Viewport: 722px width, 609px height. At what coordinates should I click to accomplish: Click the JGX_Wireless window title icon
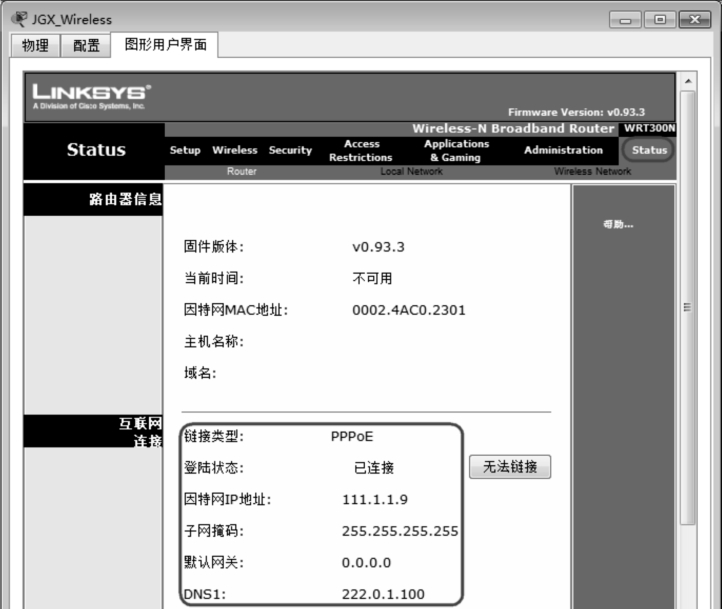[16, 18]
